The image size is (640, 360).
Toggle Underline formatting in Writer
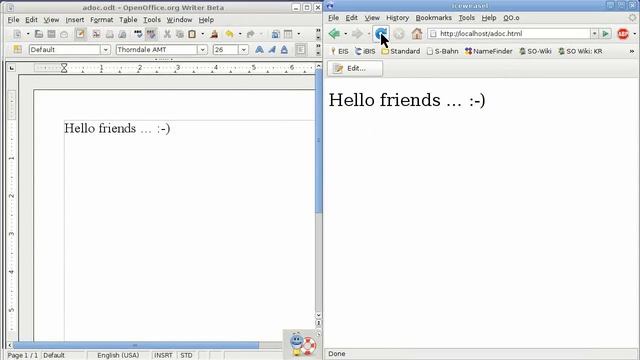coord(284,50)
